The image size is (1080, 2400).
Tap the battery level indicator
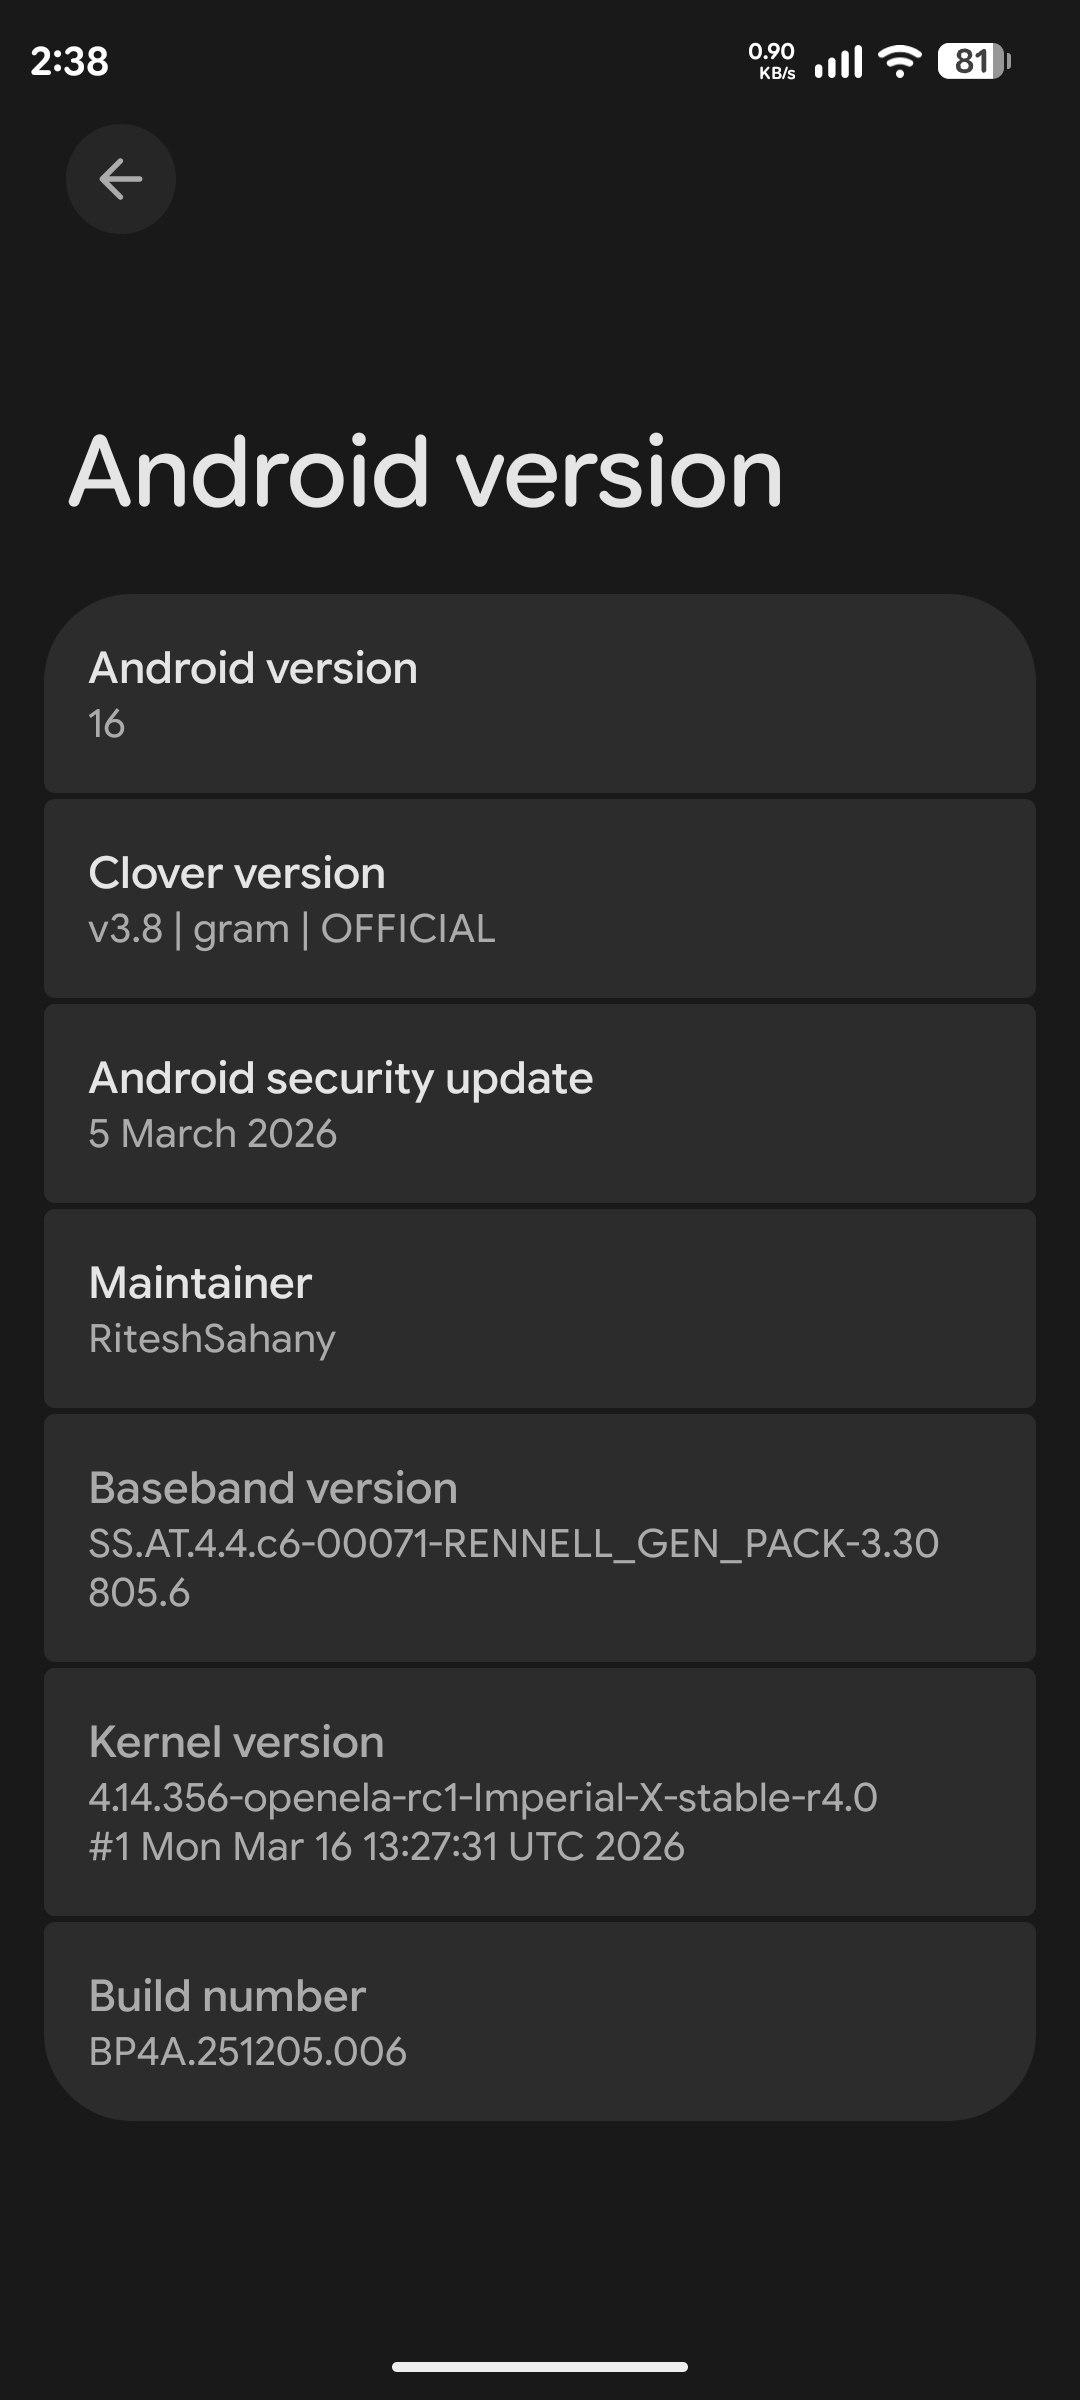pyautogui.click(x=973, y=61)
